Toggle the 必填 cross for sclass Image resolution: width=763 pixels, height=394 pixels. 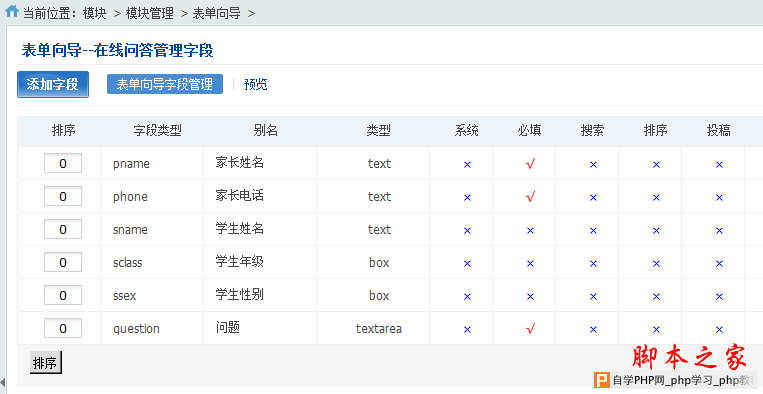pyautogui.click(x=530, y=264)
